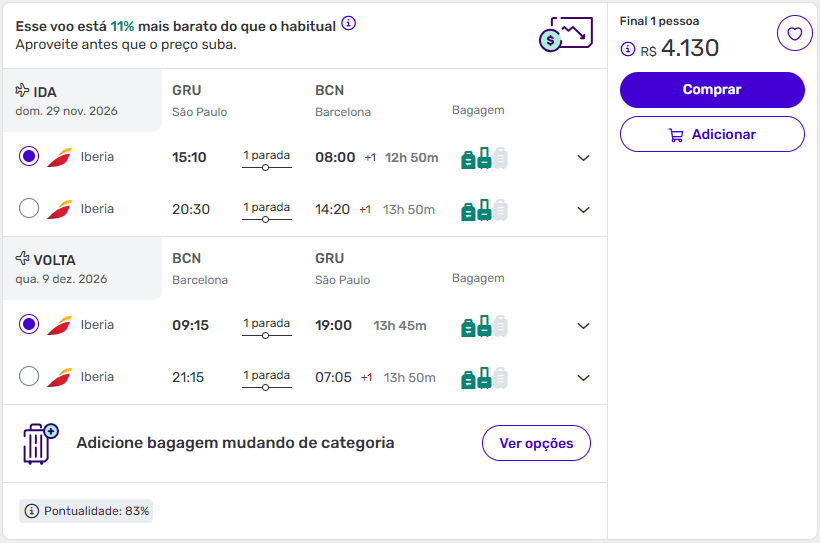Viewport: 820px width, 543px height.
Task: Click the add-baggage suitcase icon
Action: pyautogui.click(x=39, y=443)
